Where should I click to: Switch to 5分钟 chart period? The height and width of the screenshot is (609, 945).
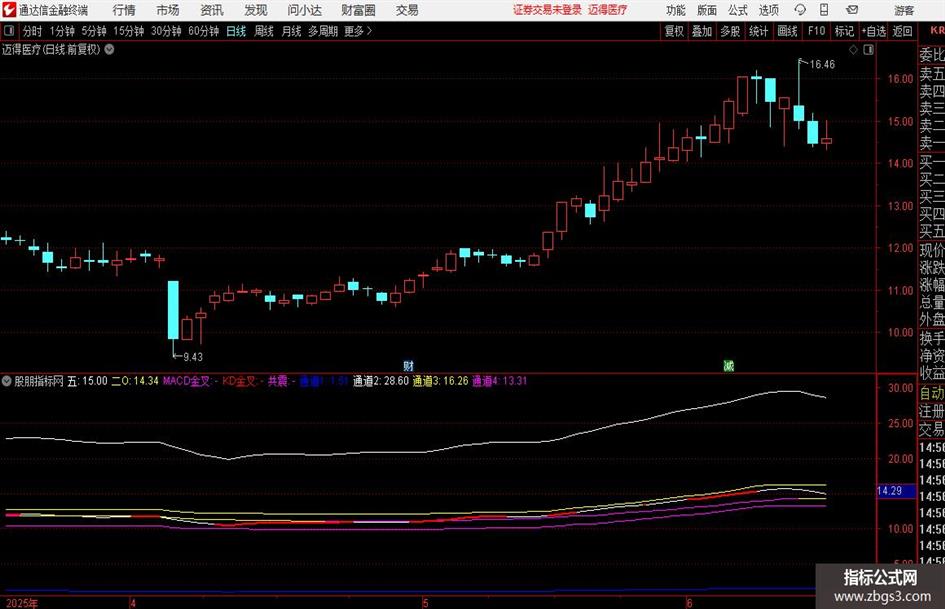[x=93, y=31]
